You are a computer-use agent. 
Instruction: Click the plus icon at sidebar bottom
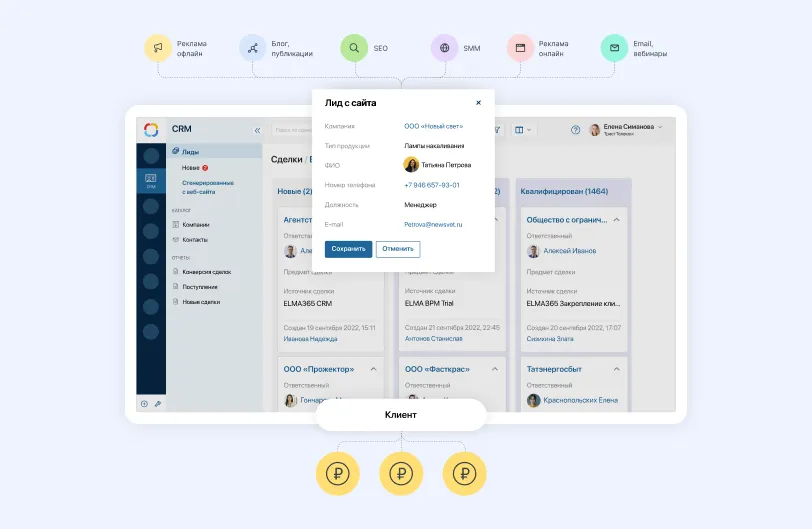[x=144, y=404]
